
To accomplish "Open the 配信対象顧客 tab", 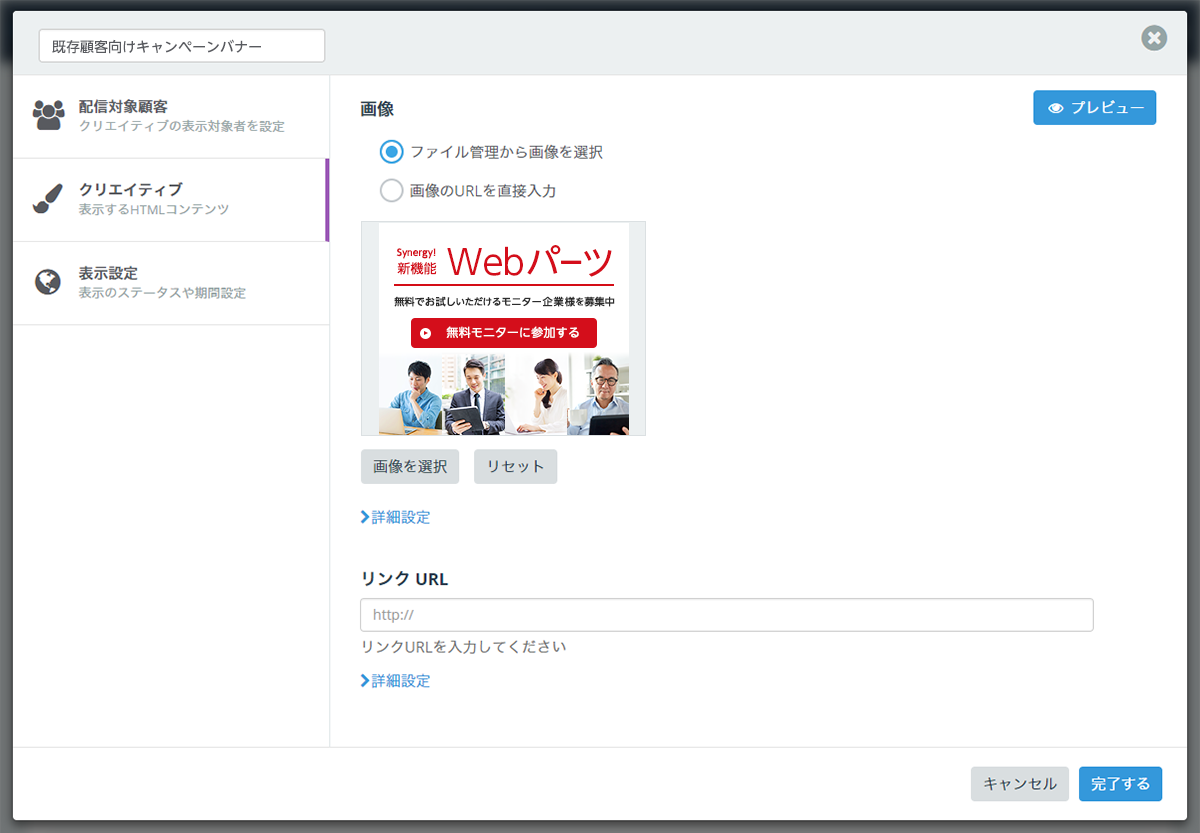I will (171, 116).
